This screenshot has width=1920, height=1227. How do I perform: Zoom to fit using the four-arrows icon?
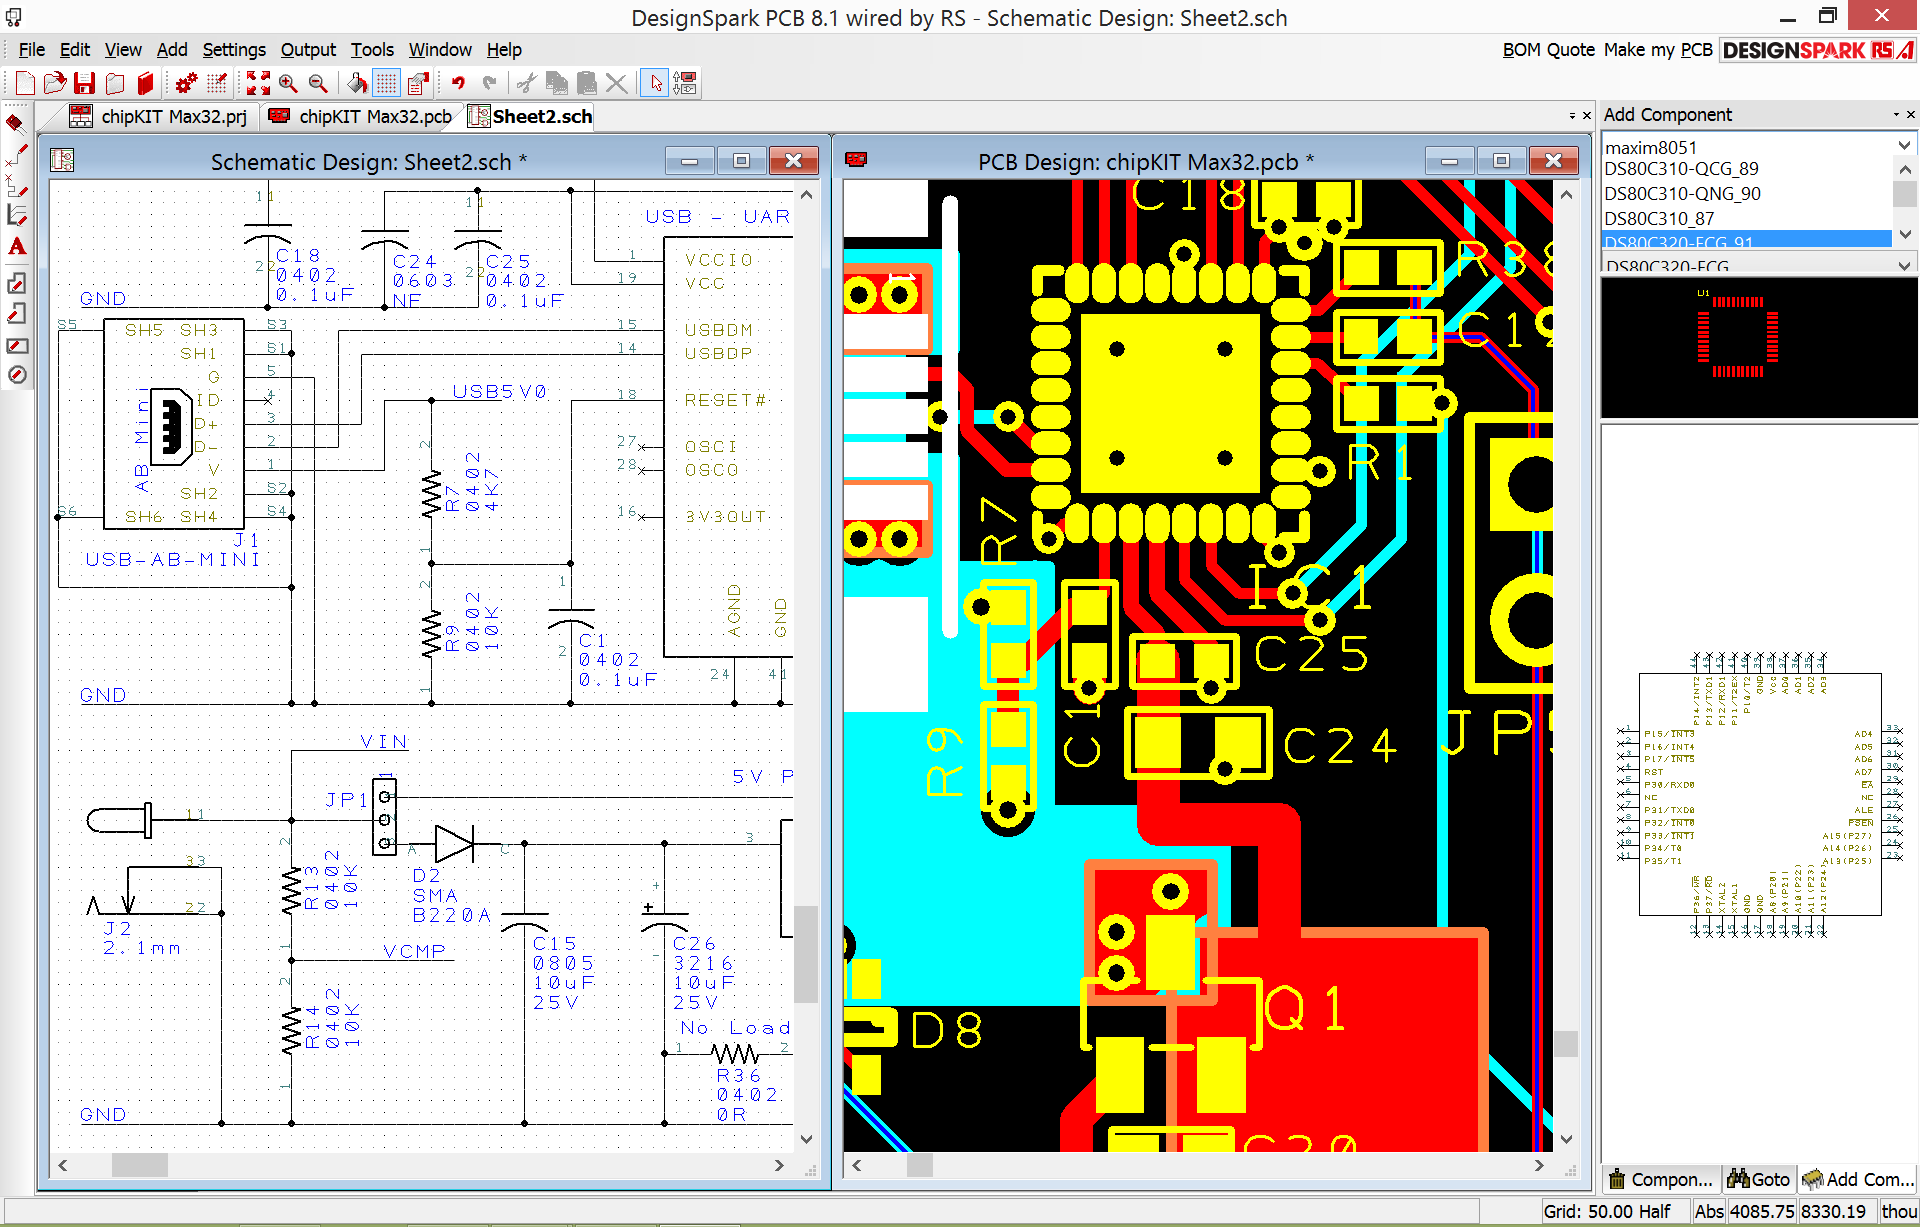259,83
